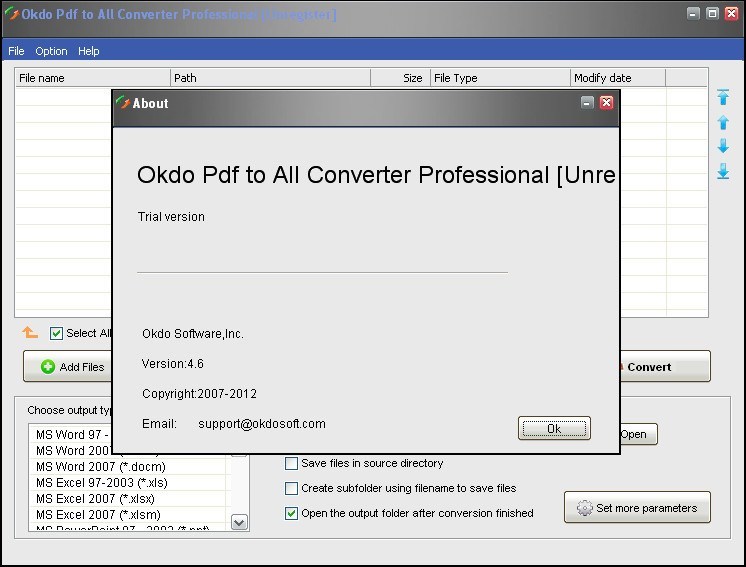Sort by File Type column header
The width and height of the screenshot is (746, 567).
tap(500, 78)
